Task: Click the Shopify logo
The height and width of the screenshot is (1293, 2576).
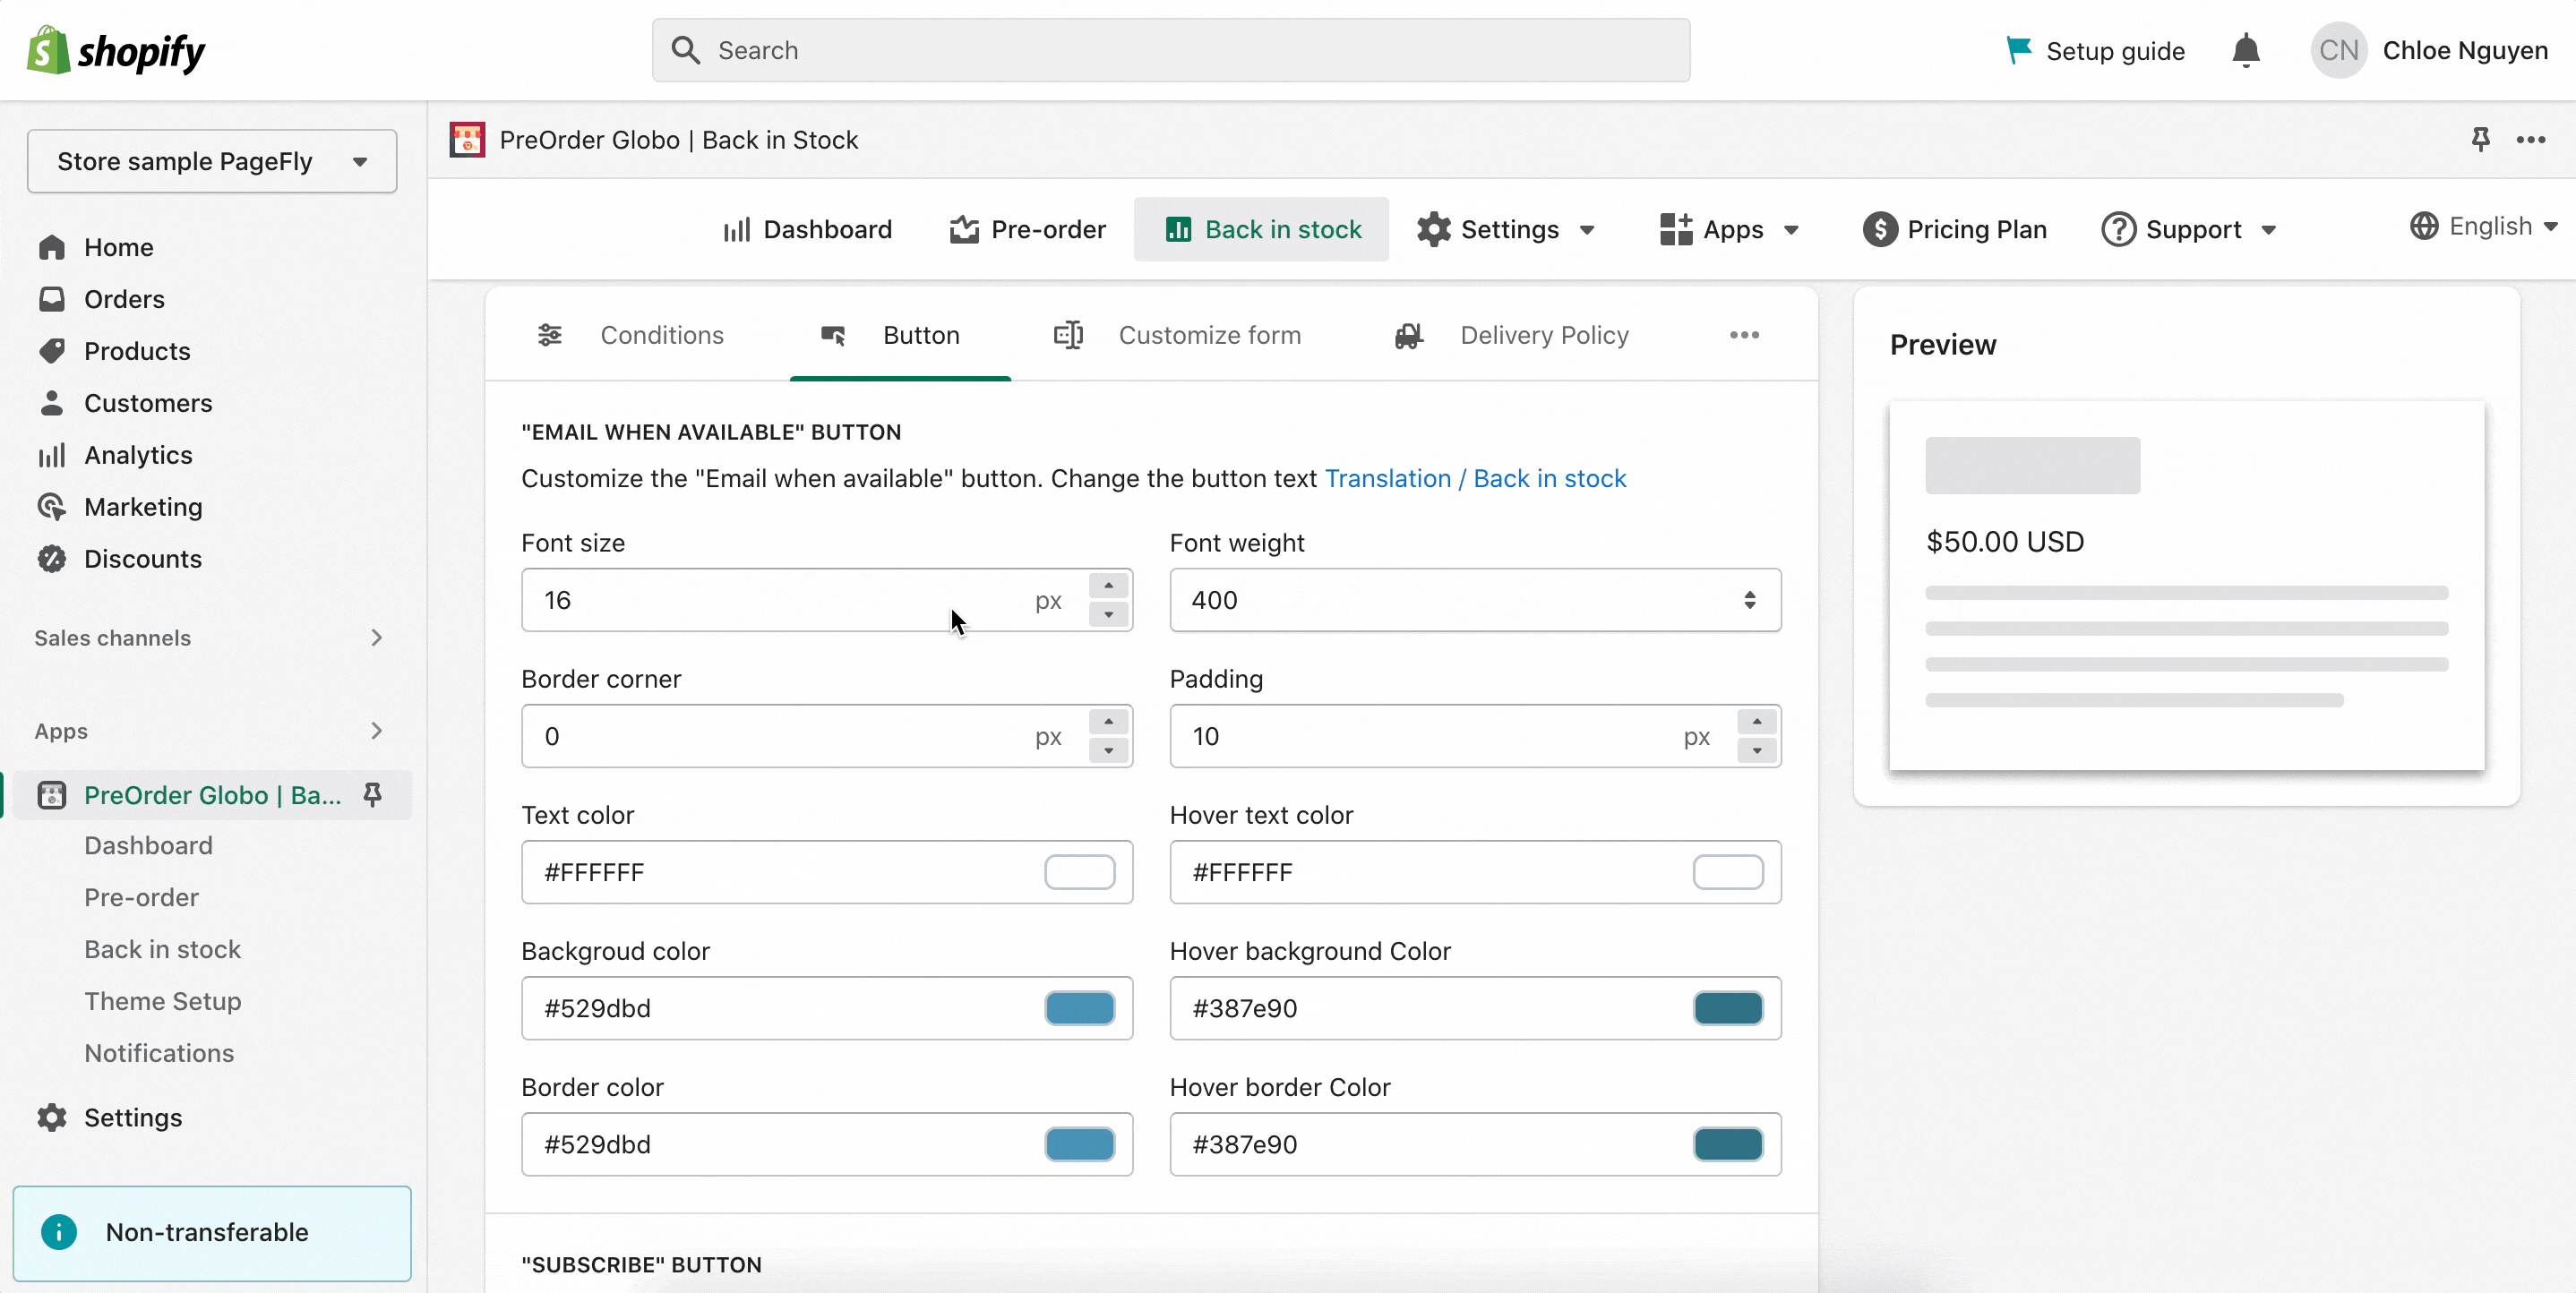Action: (x=116, y=50)
